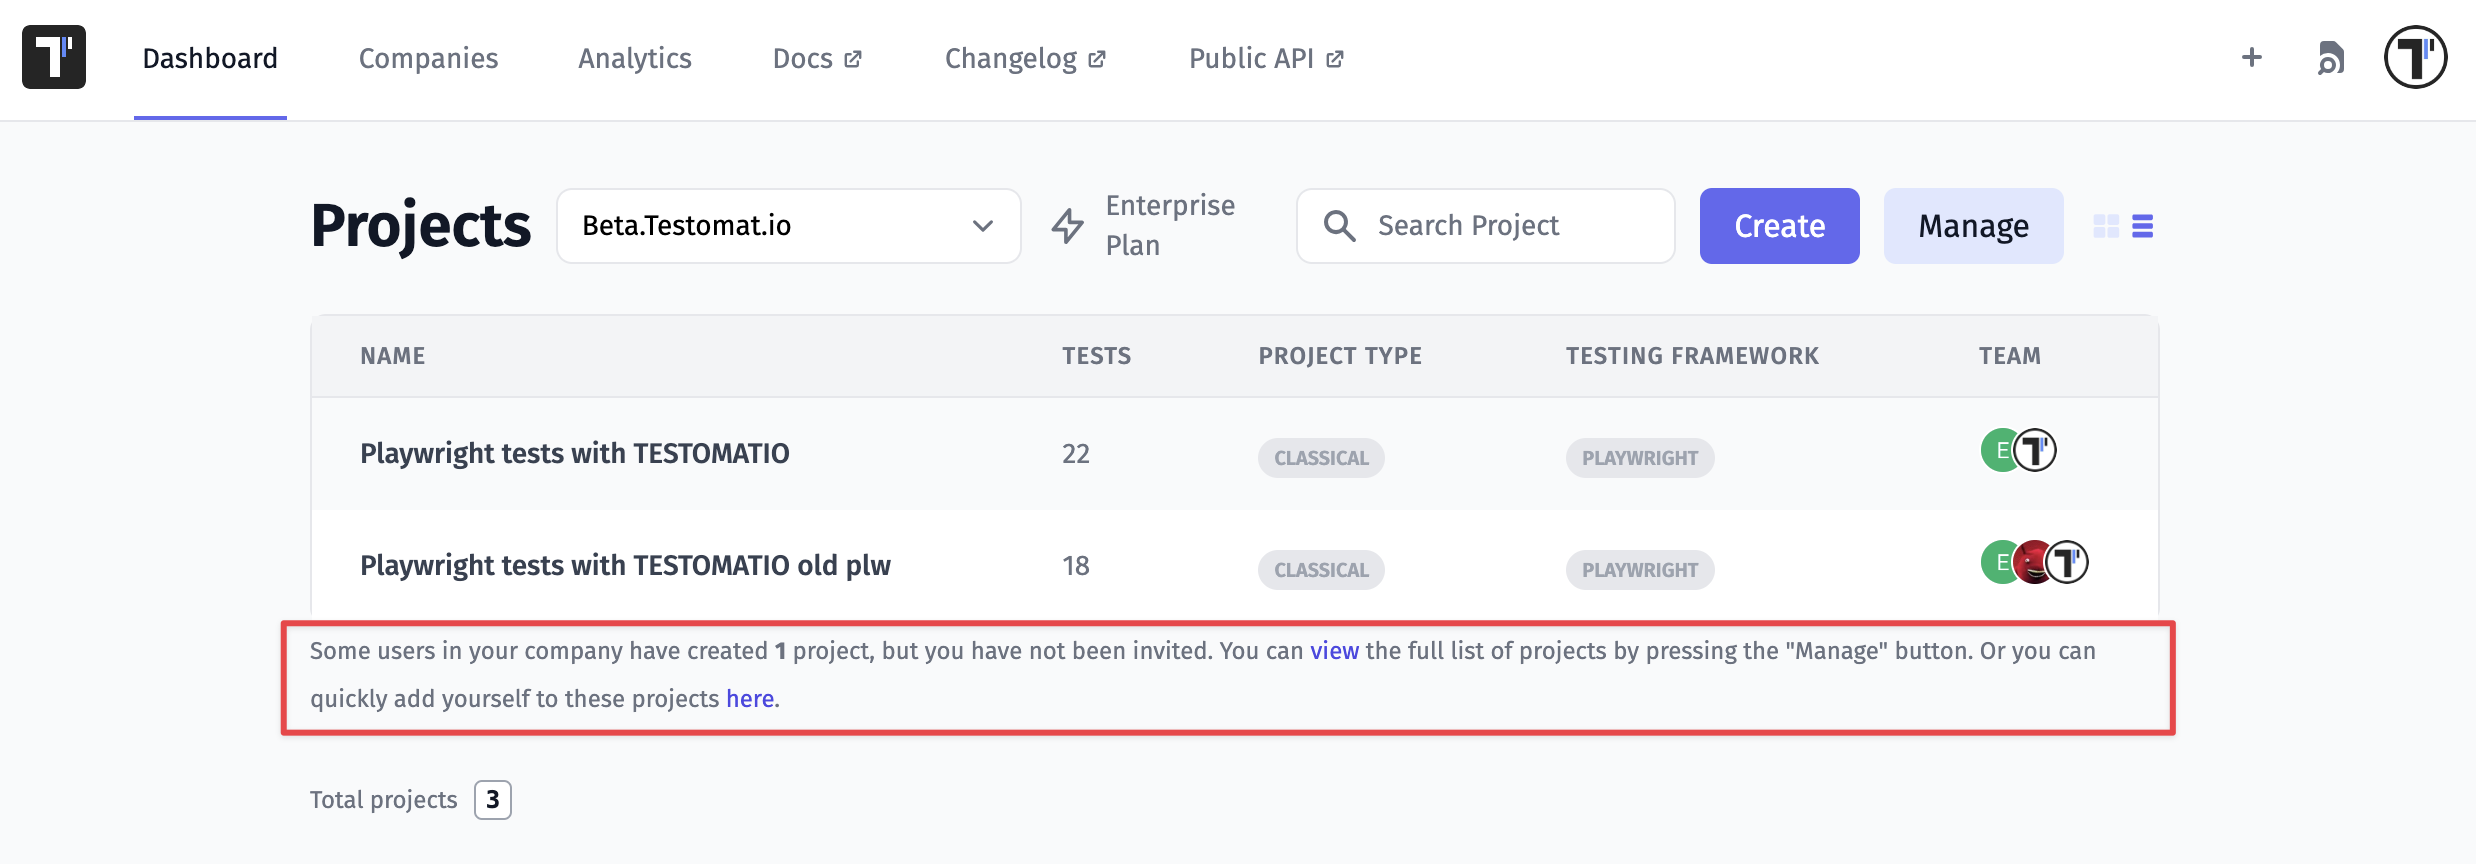Click the TESTING FRAMEWORK column header
This screenshot has width=2476, height=864.
tap(1692, 356)
